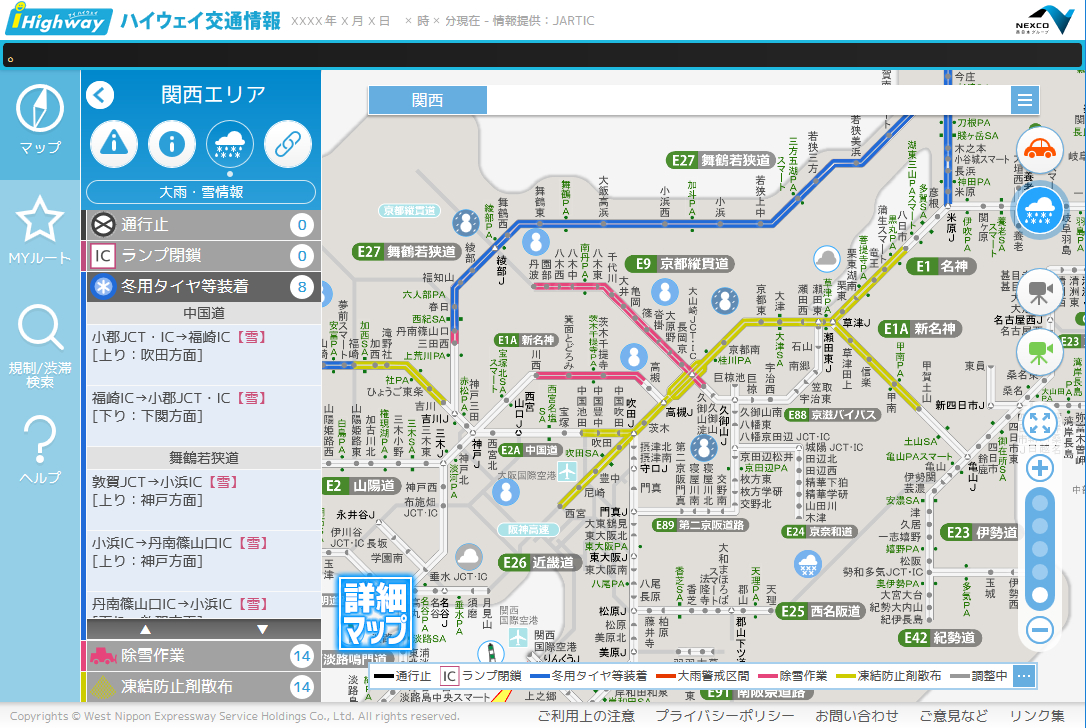Open リンク集 footer link

click(x=1037, y=716)
